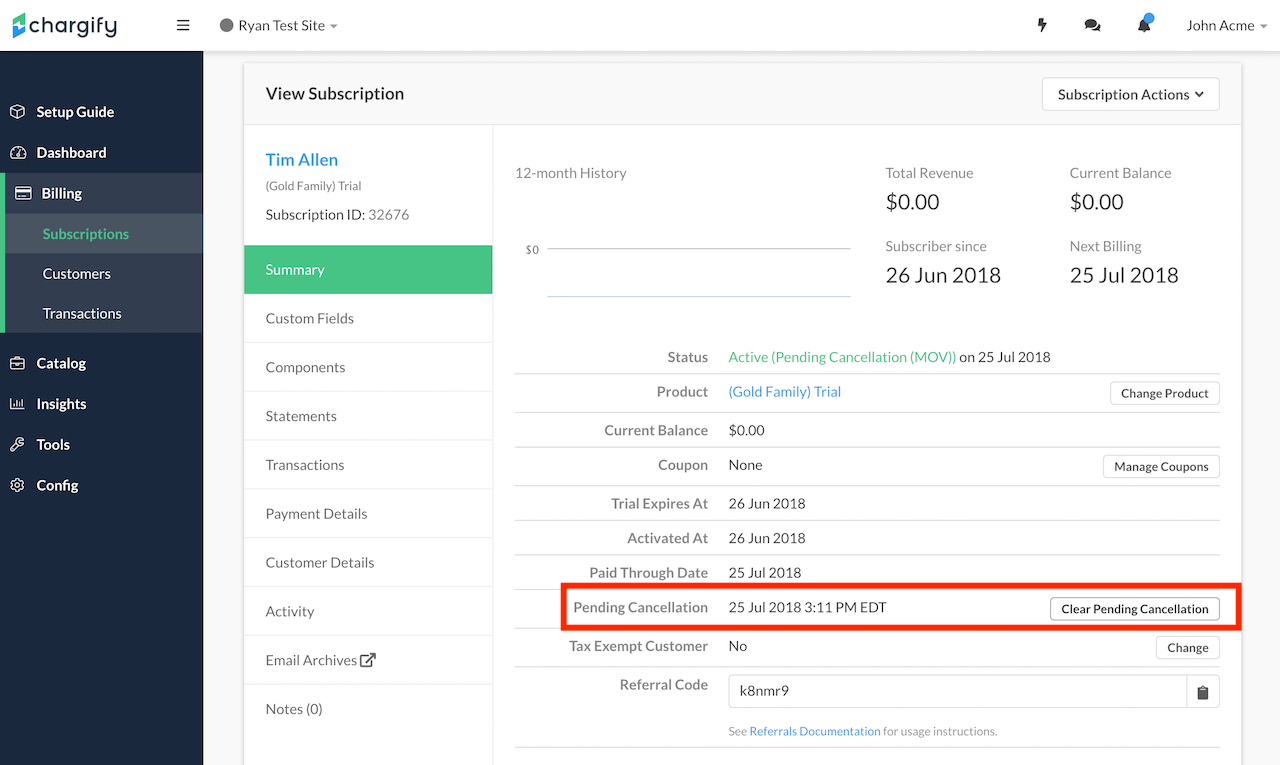Click the Setup Guide box icon
This screenshot has width=1280, height=765.
click(x=17, y=112)
